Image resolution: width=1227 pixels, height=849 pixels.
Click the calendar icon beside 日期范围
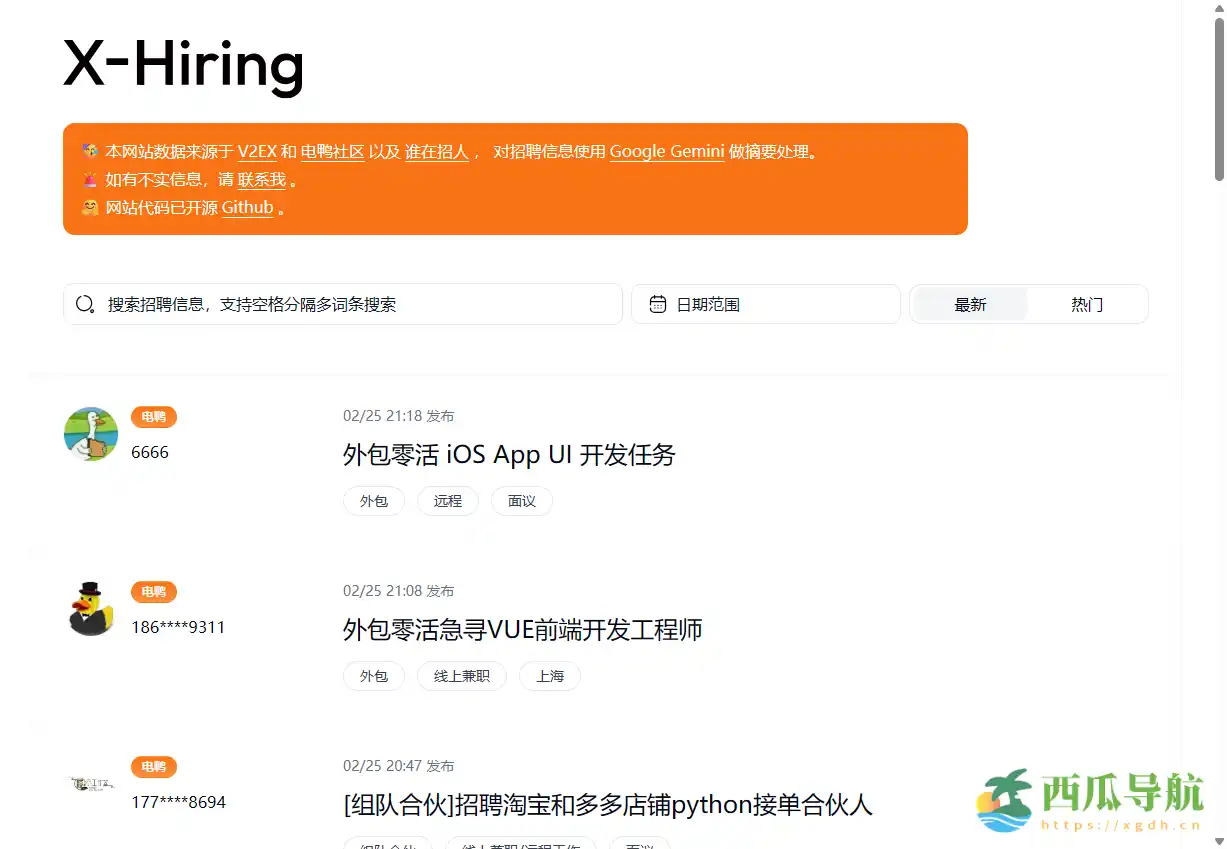659,303
